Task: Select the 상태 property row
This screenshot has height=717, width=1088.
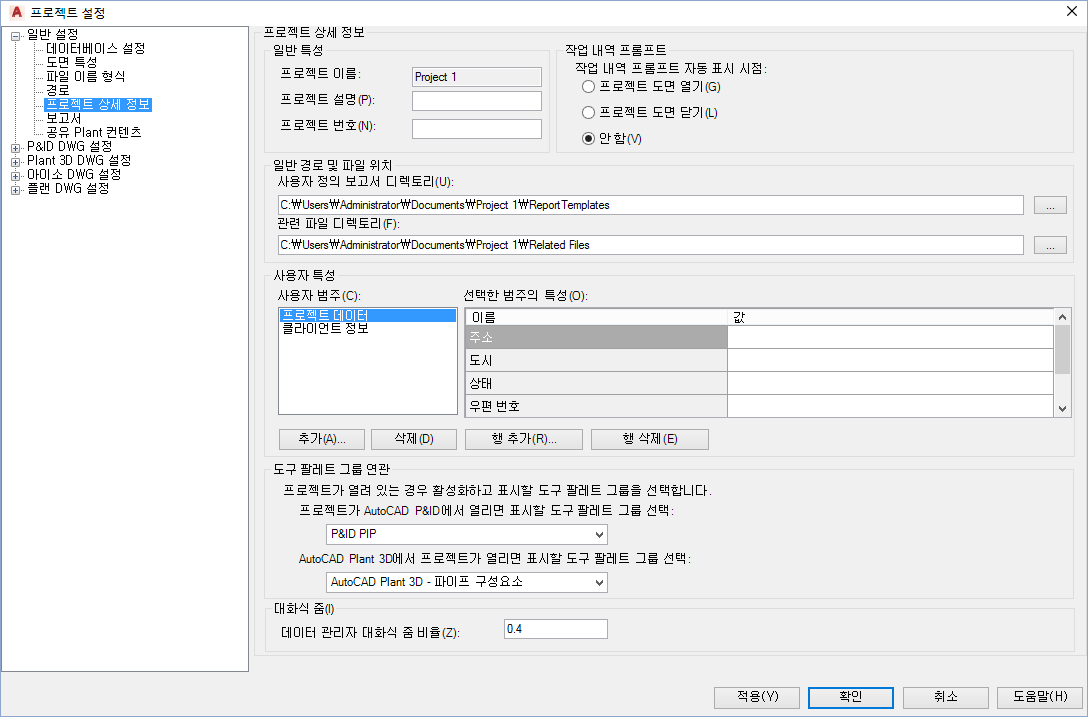Action: click(596, 383)
